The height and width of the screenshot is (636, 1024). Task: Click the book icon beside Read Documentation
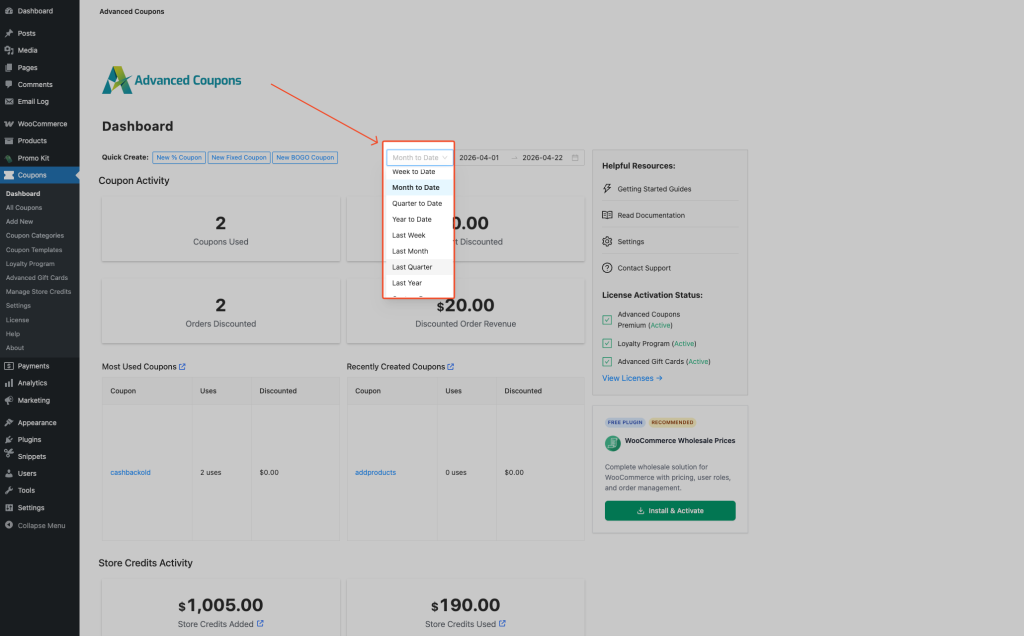pos(607,215)
